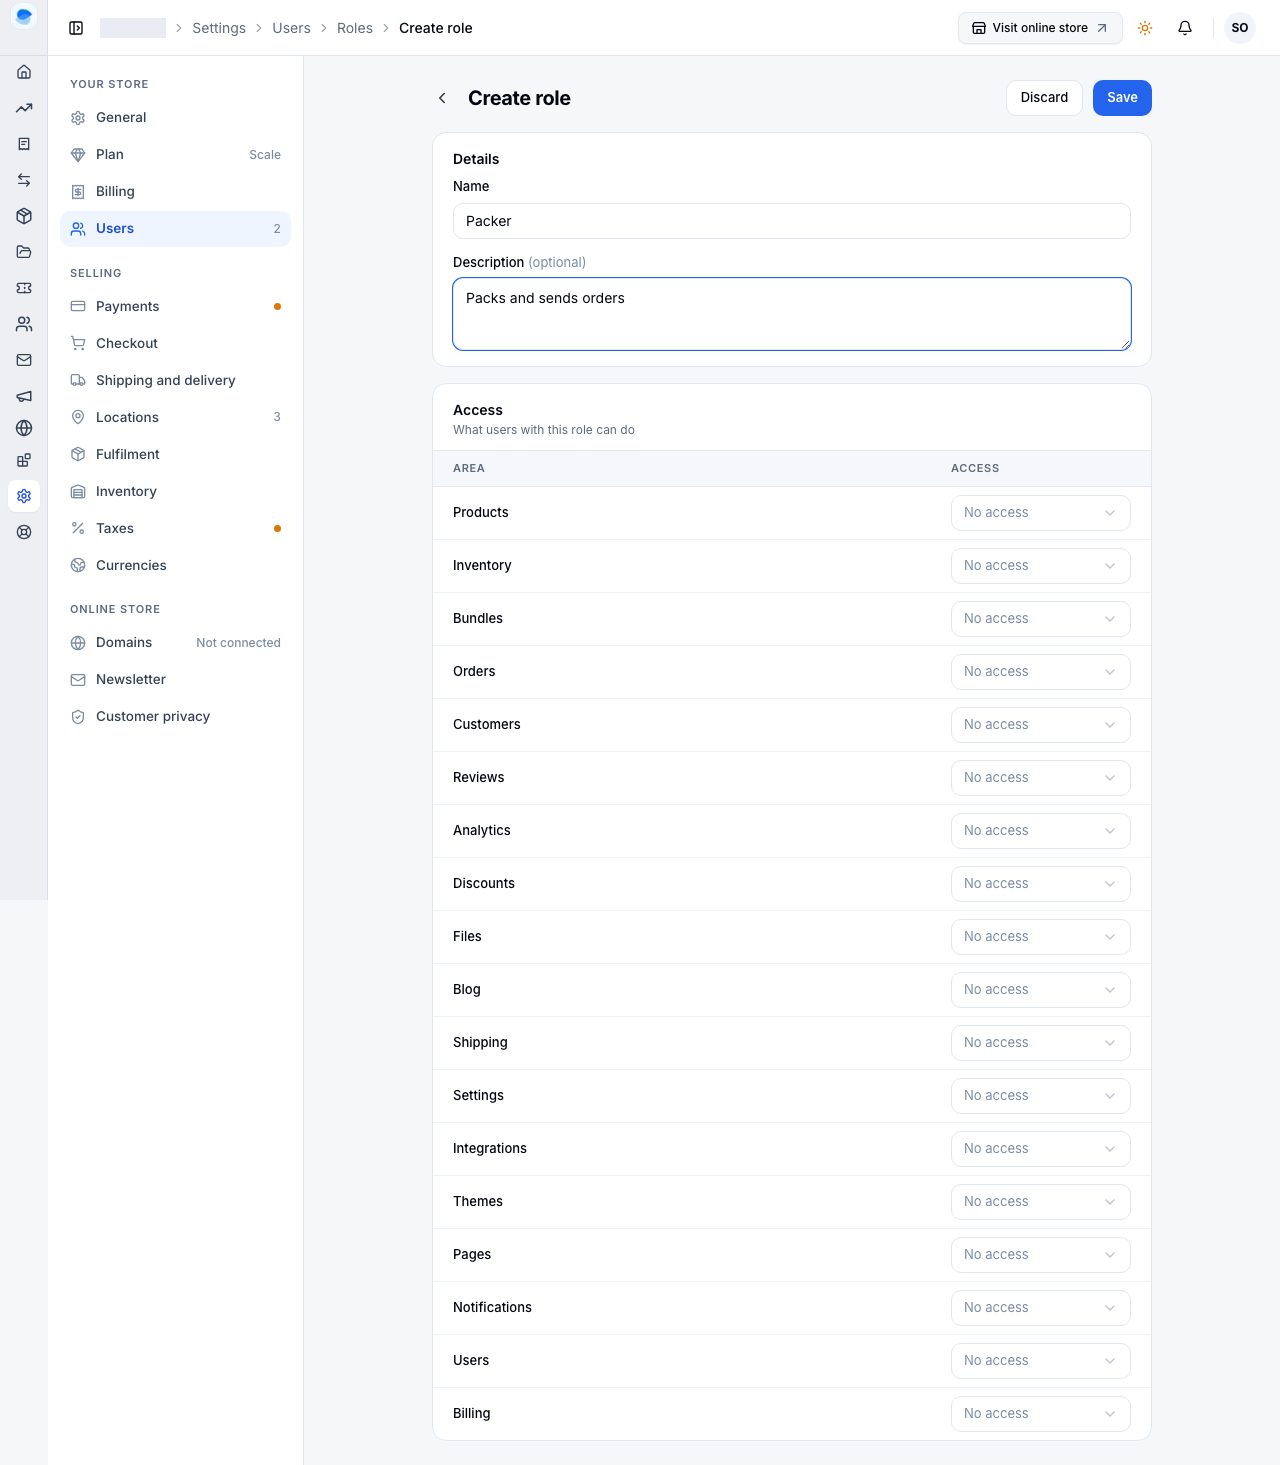Open Payments settings in sidebar

(x=175, y=307)
